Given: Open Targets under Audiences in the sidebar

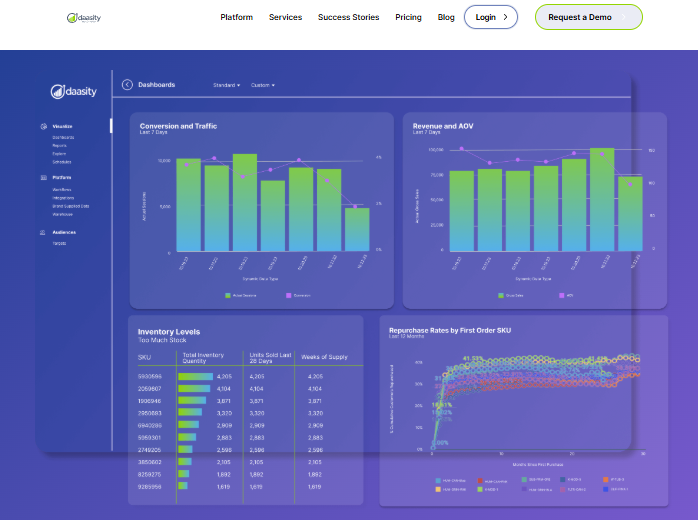Looking at the screenshot, I should click(59, 244).
